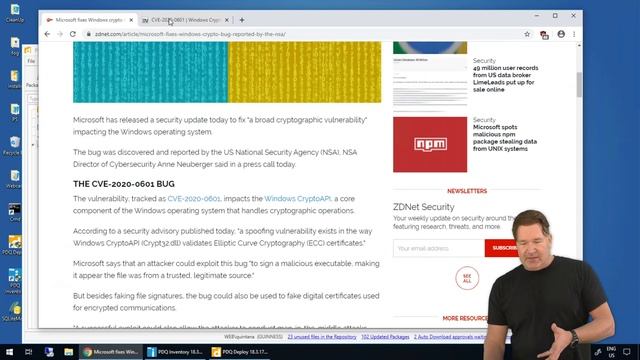Image resolution: width=640 pixels, height=360 pixels.
Task: Click the SEE ALL circle button
Action: coord(467,278)
